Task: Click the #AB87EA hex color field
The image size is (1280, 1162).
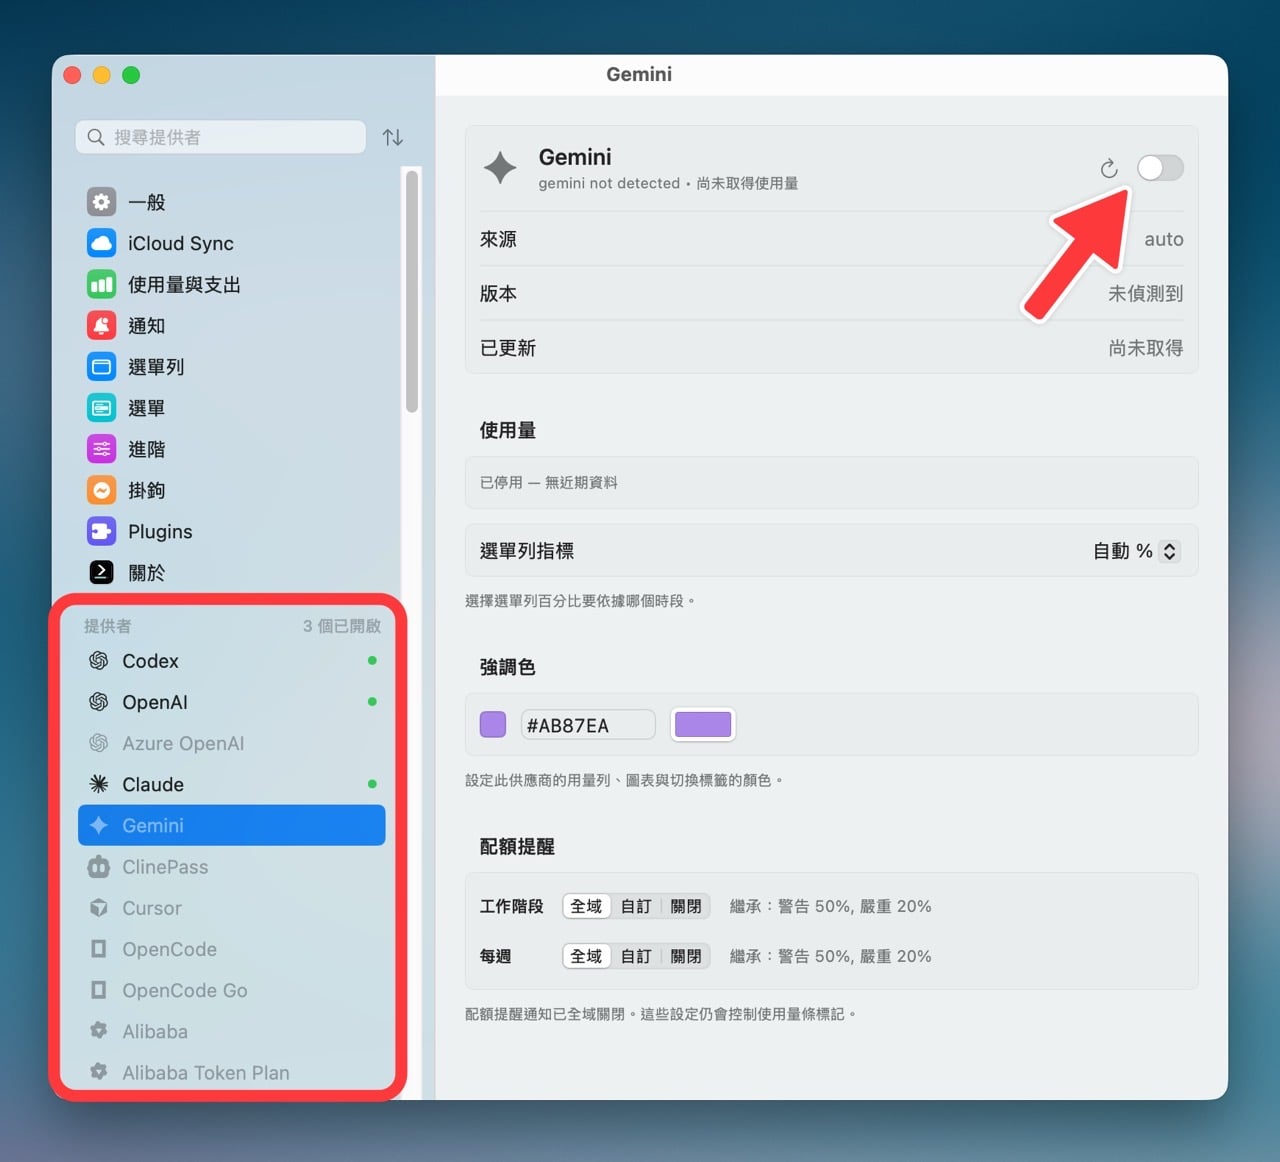Action: (x=588, y=725)
